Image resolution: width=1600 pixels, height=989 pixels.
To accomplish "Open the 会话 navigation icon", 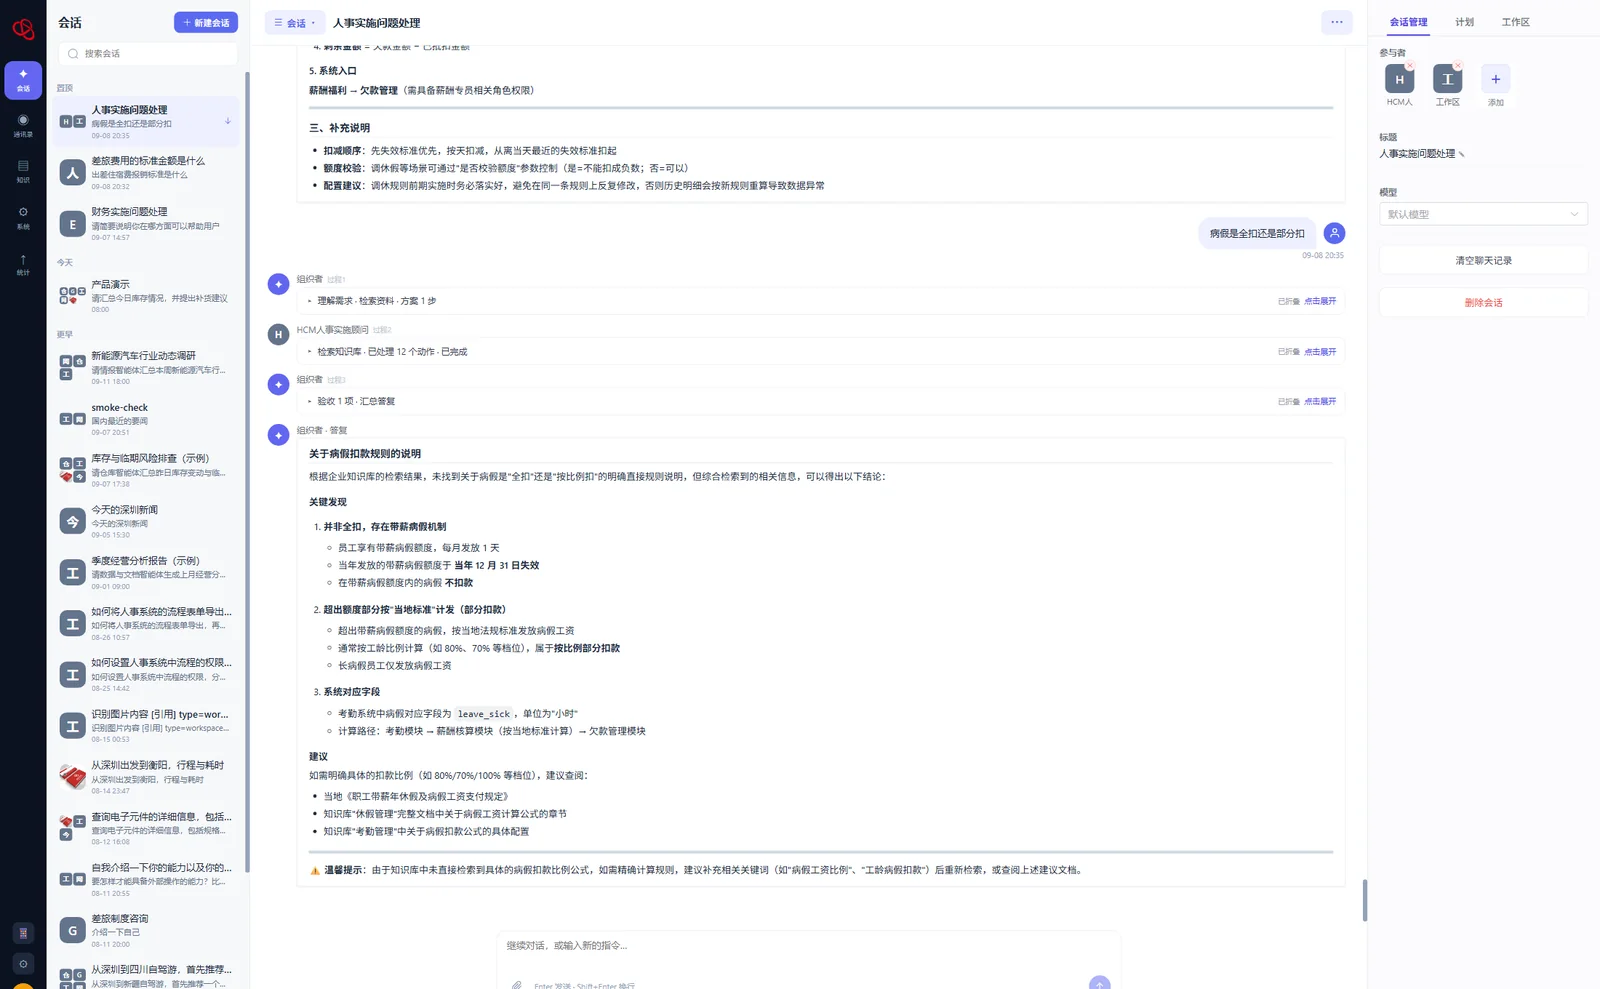I will coord(23,80).
